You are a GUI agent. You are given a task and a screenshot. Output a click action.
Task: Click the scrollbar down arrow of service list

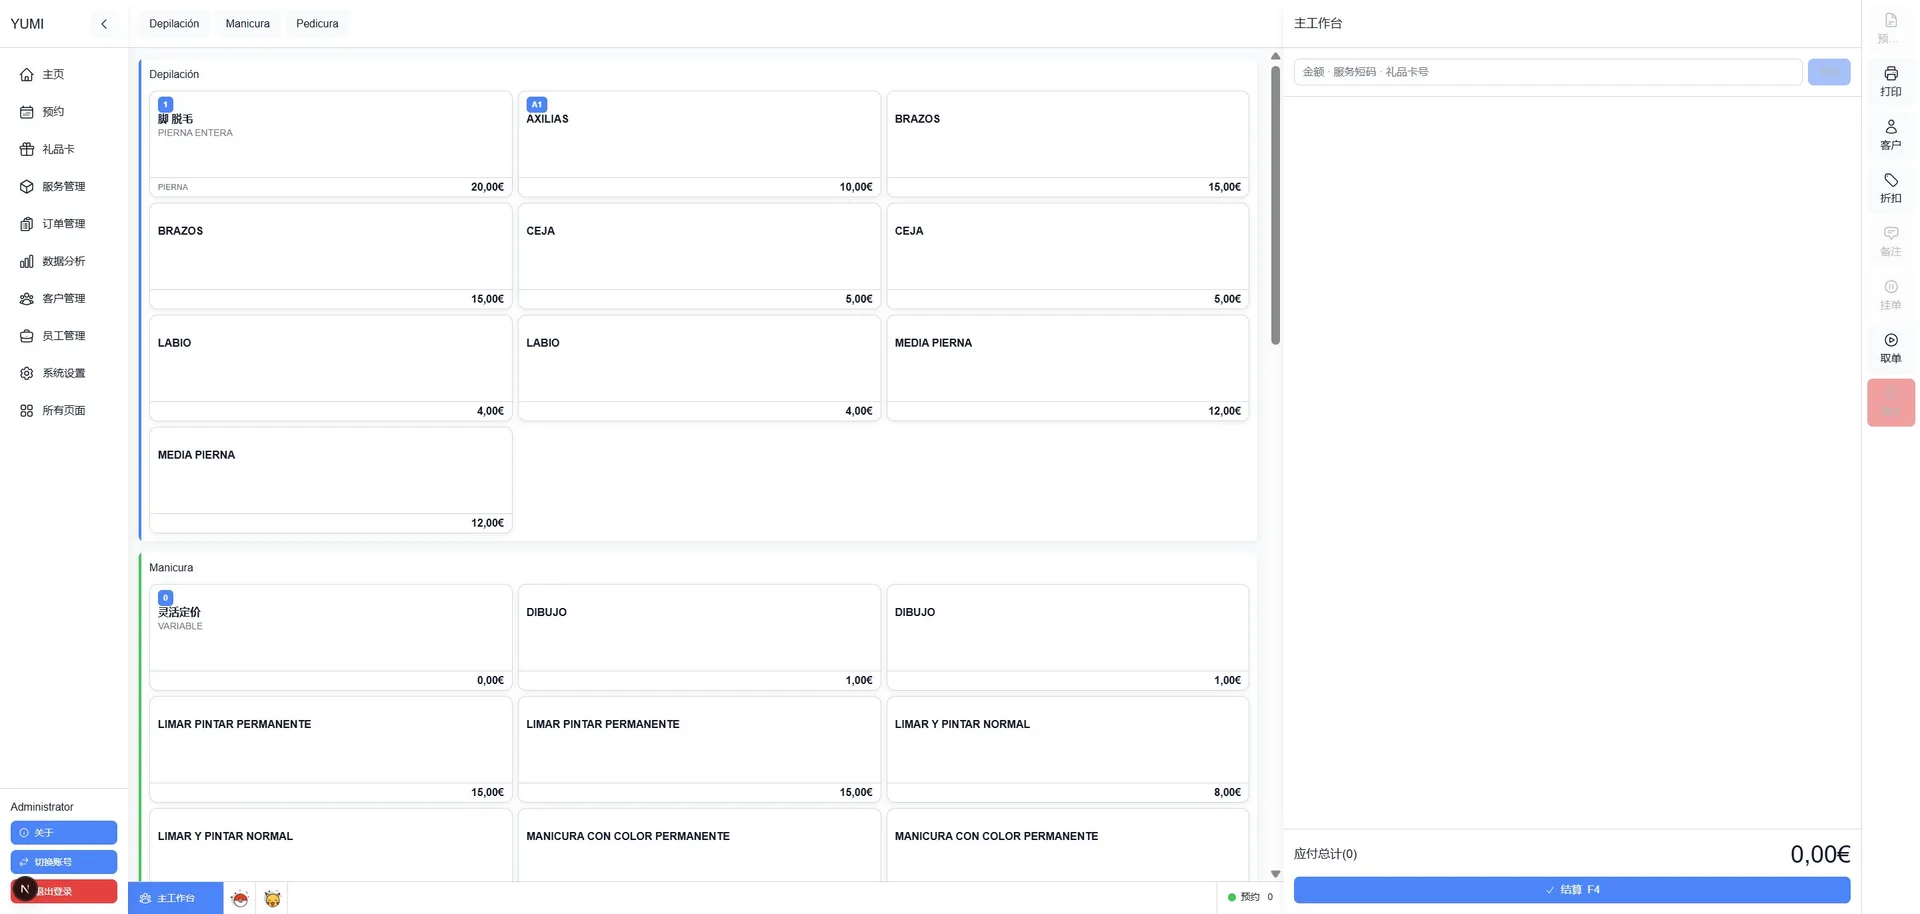(1275, 874)
